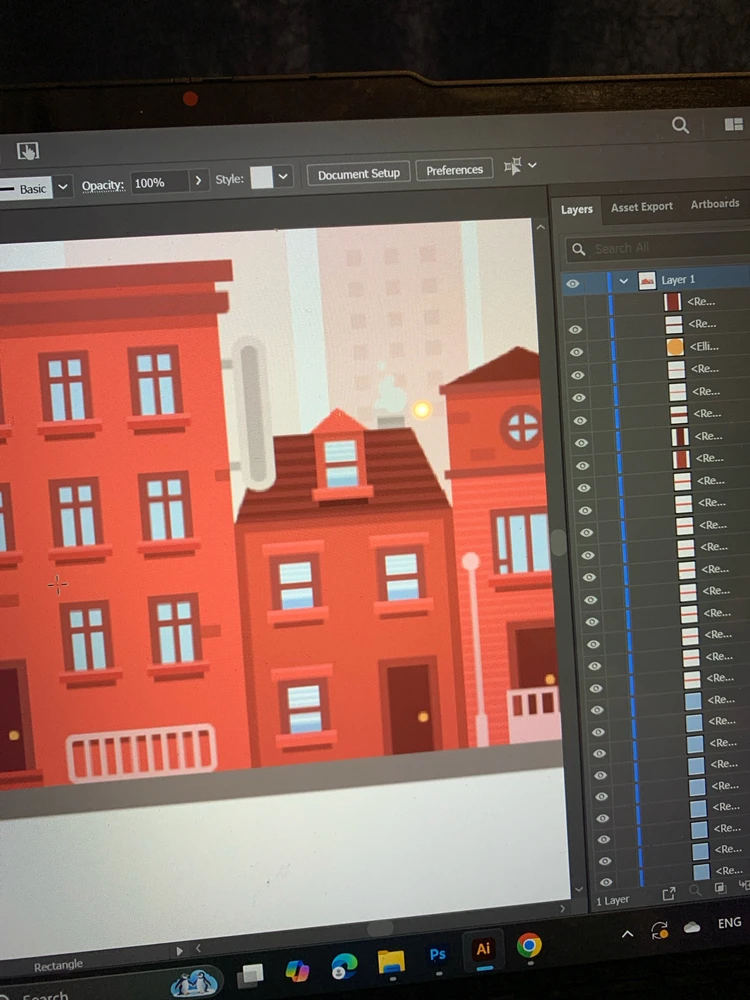The image size is (750, 1000).
Task: Click the Make Clipping Mask icon in Layers footer
Action: click(x=720, y=888)
